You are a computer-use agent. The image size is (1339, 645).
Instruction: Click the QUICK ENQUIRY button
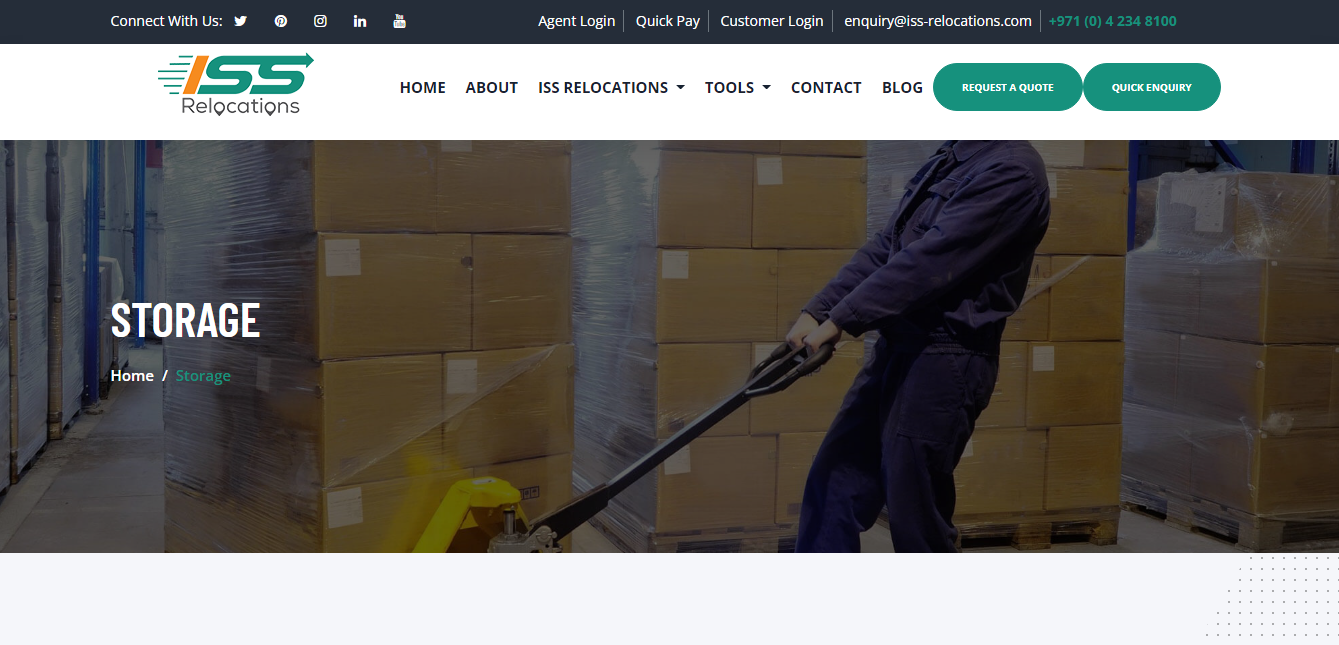tap(1152, 87)
